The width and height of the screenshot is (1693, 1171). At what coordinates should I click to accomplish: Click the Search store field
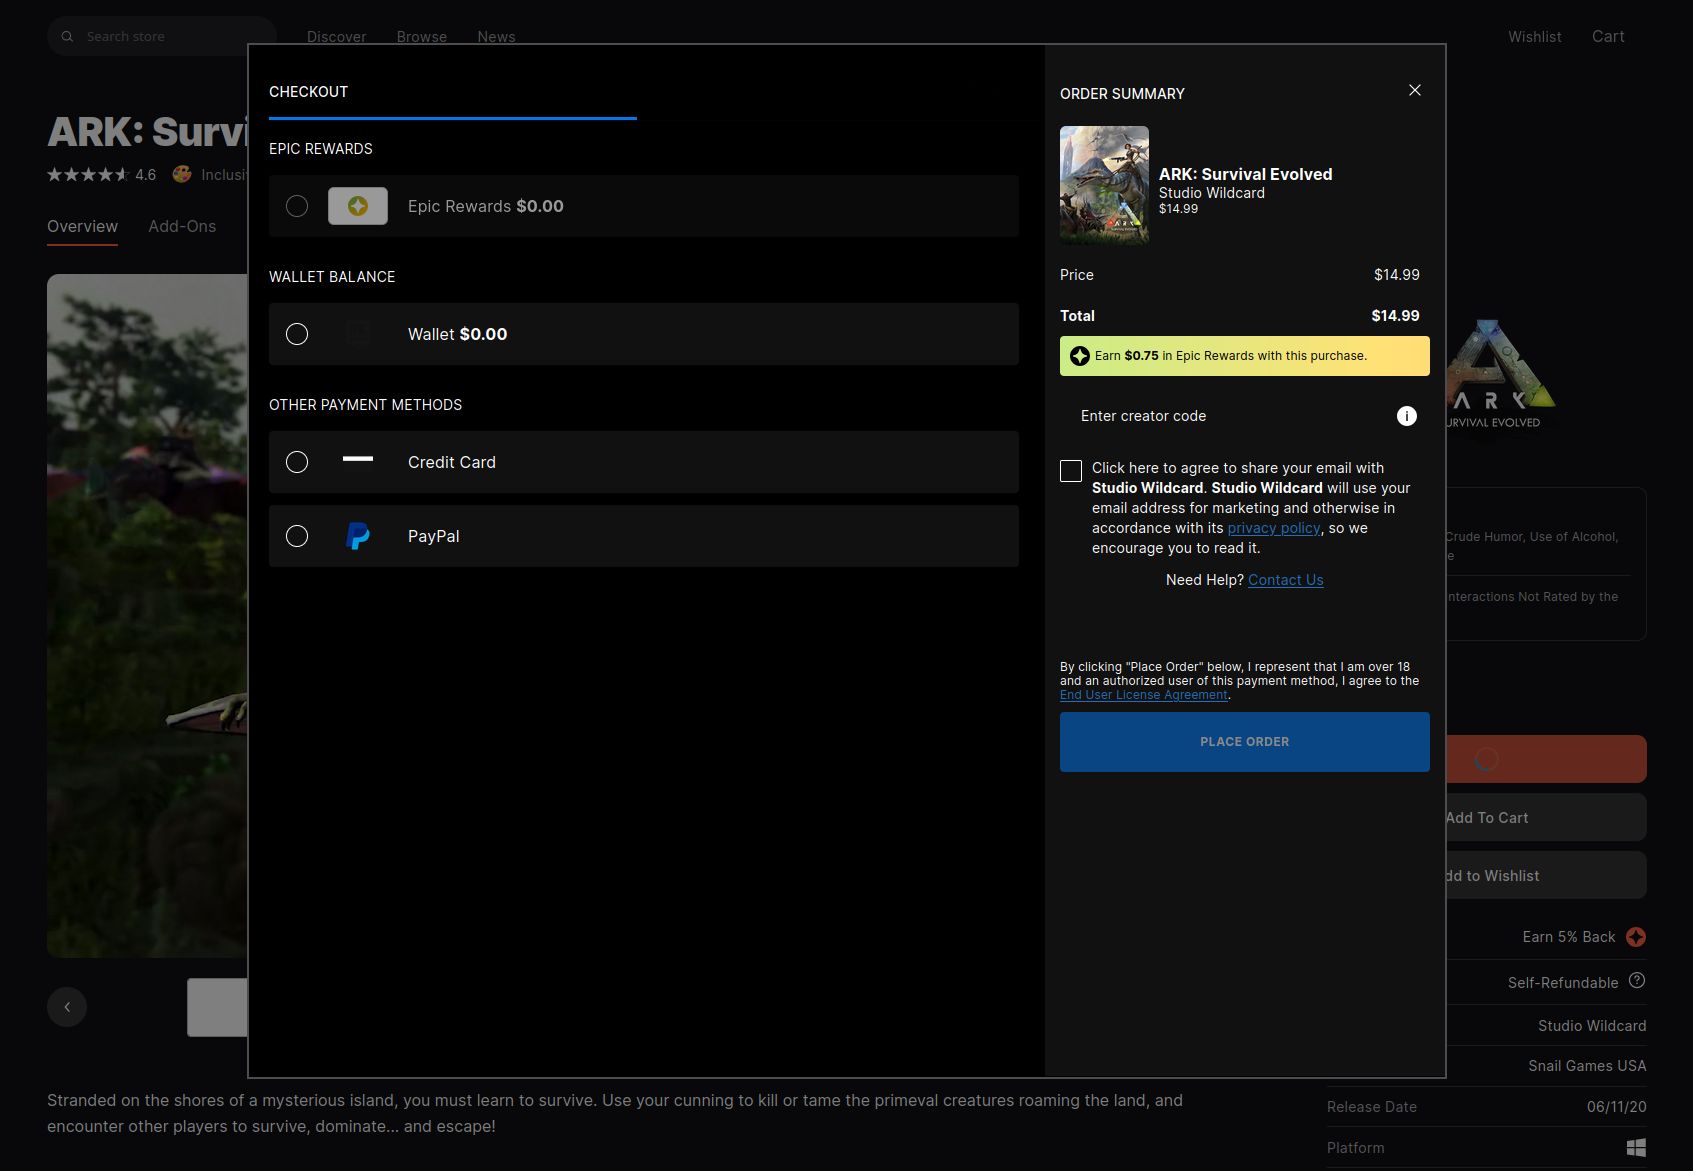[x=162, y=37]
